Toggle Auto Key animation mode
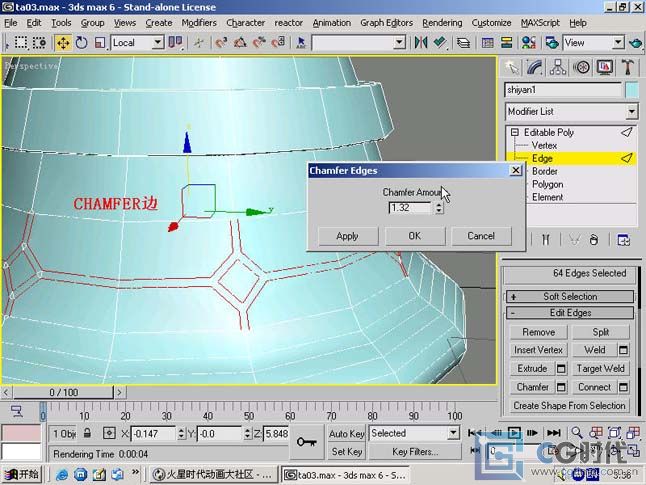This screenshot has height=485, width=646. [346, 433]
